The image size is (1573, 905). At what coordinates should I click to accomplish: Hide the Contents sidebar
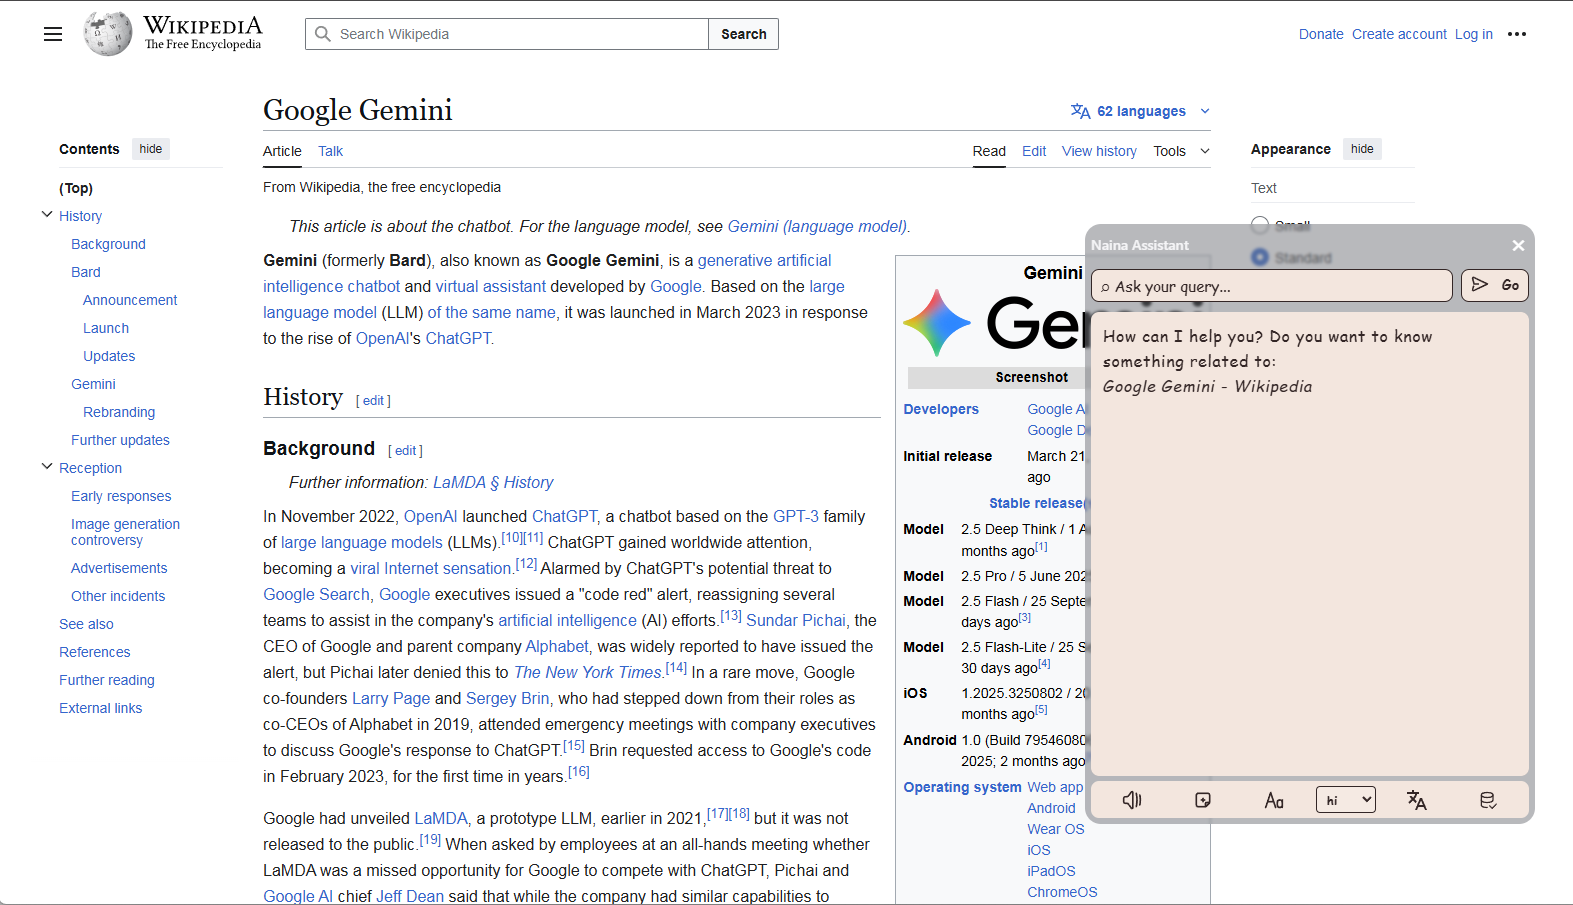[x=151, y=149]
